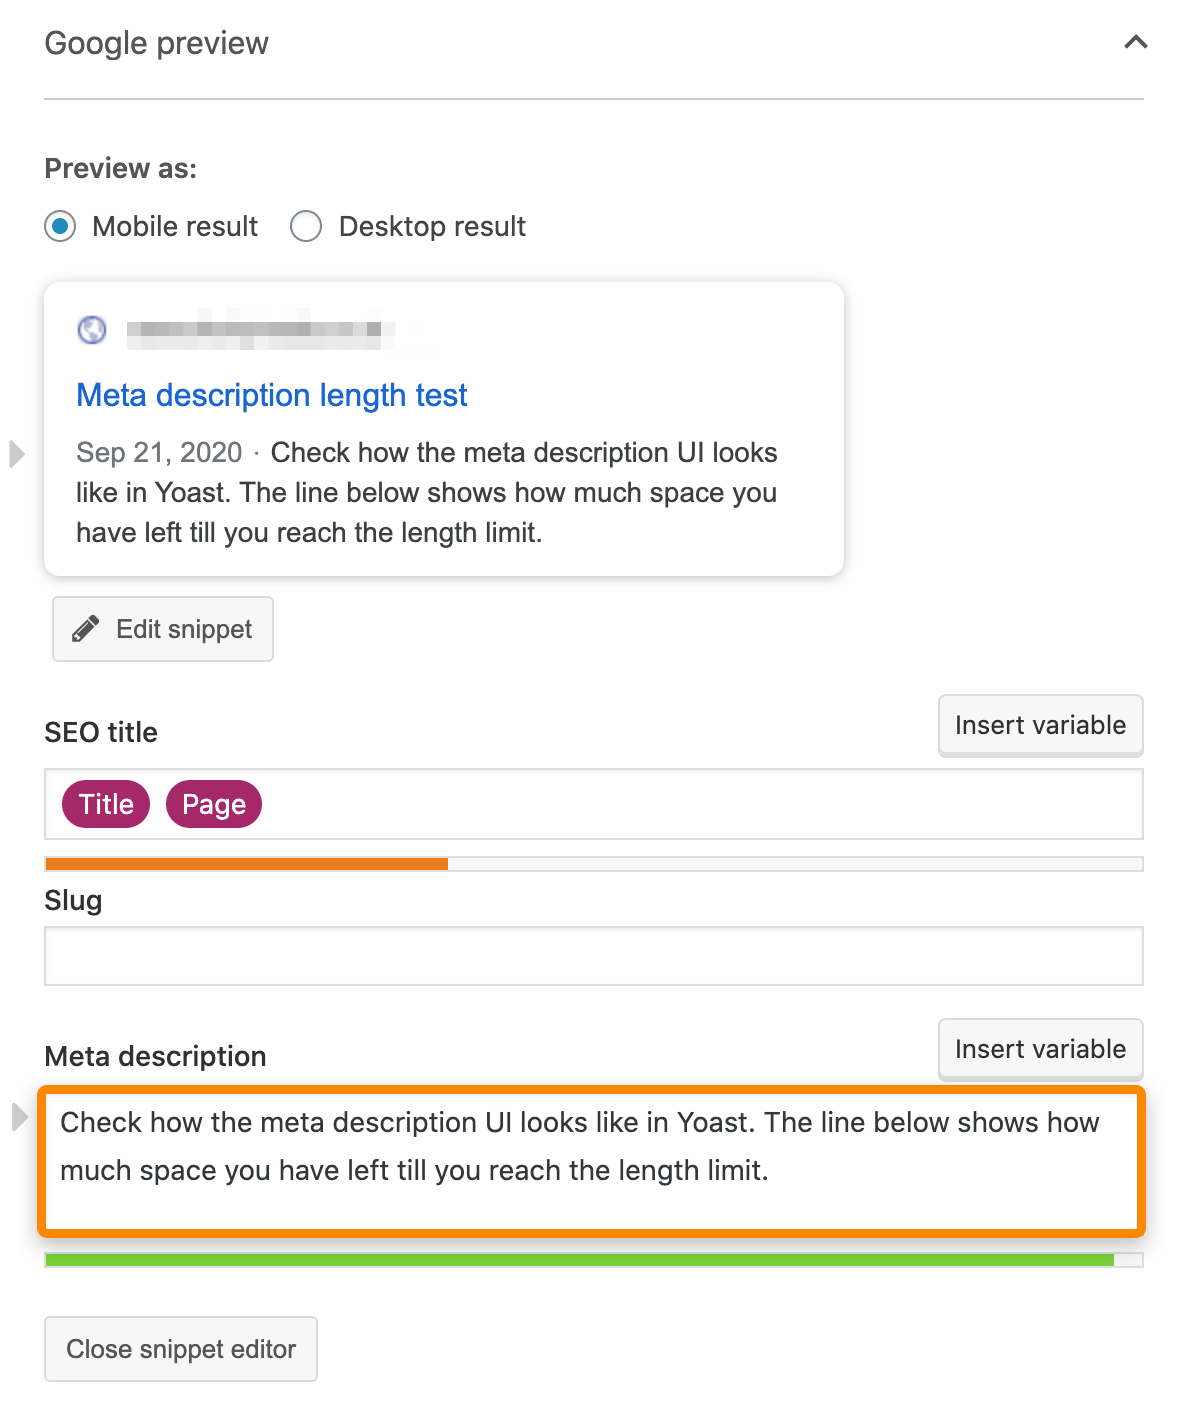Viewport: 1186px width, 1414px height.
Task: Click the globe favicon in the preview card
Action: click(x=91, y=330)
